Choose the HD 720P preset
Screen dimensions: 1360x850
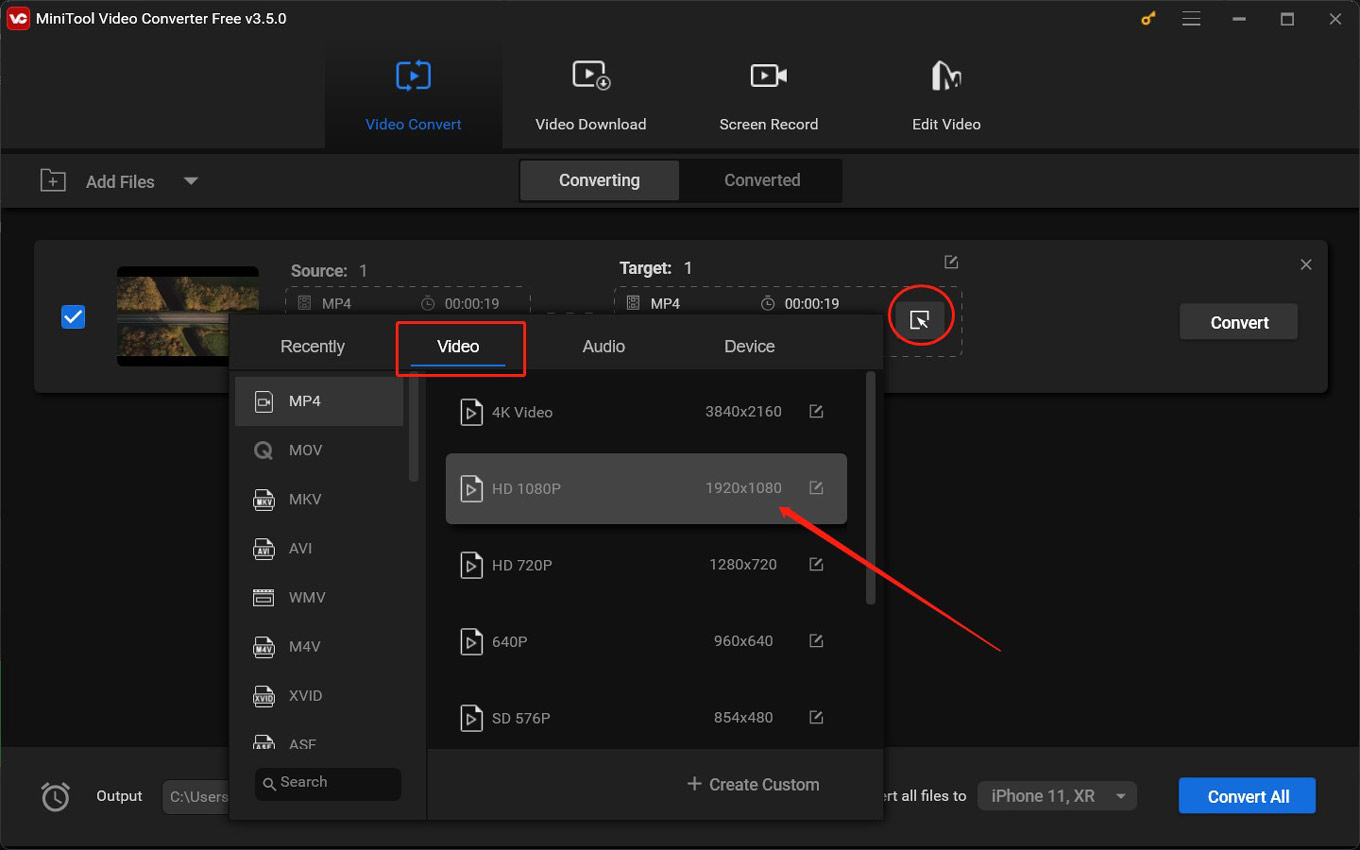coord(646,565)
